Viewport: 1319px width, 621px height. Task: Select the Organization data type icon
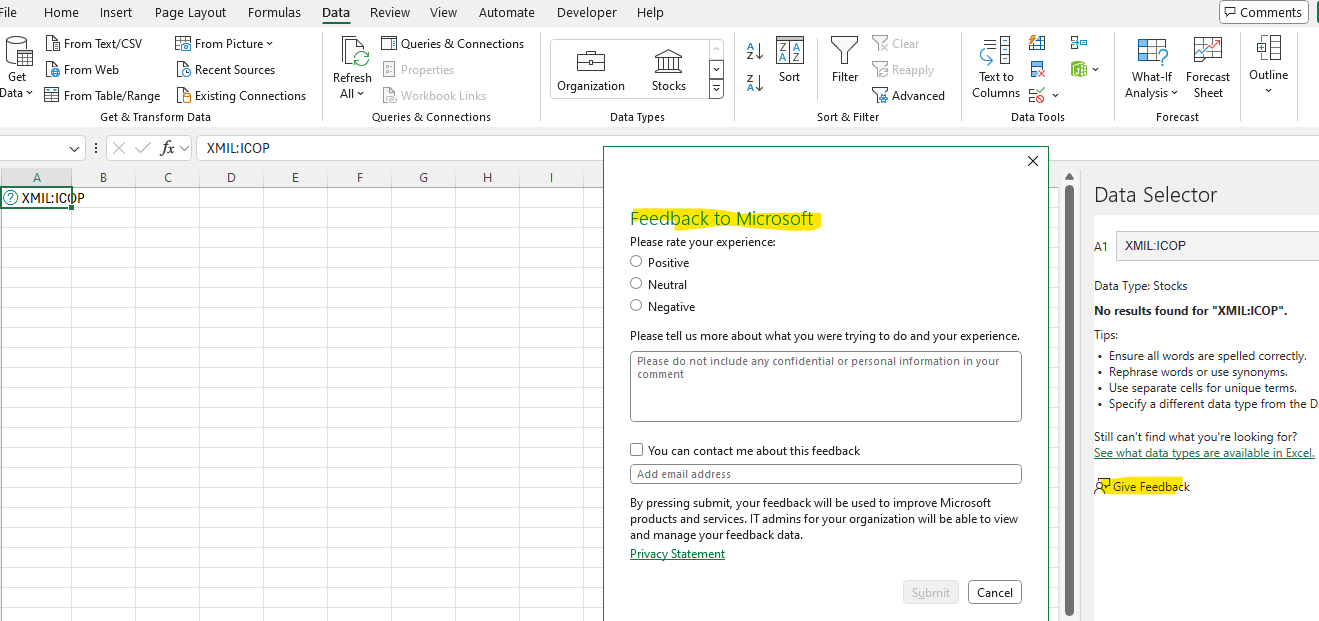click(x=591, y=61)
